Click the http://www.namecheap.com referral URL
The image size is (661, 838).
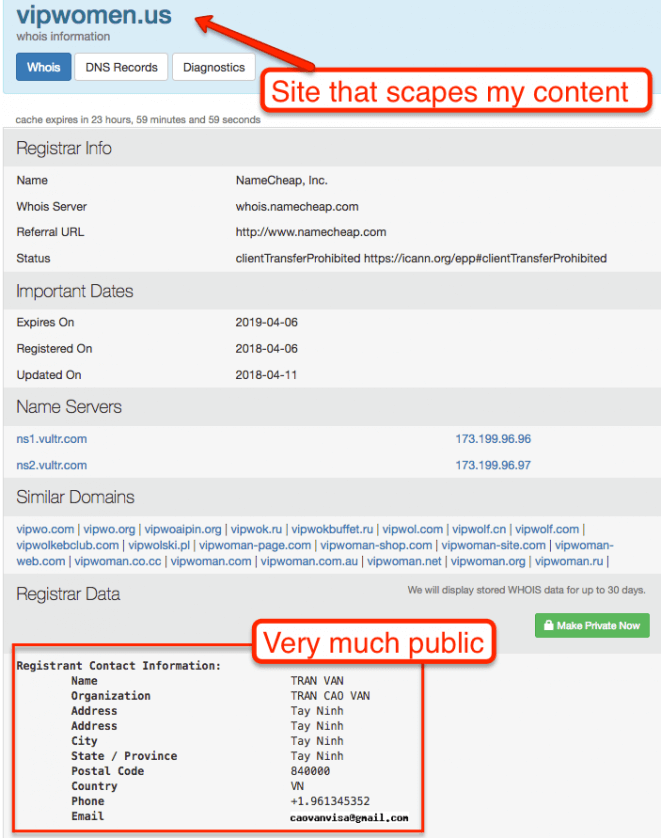[311, 232]
